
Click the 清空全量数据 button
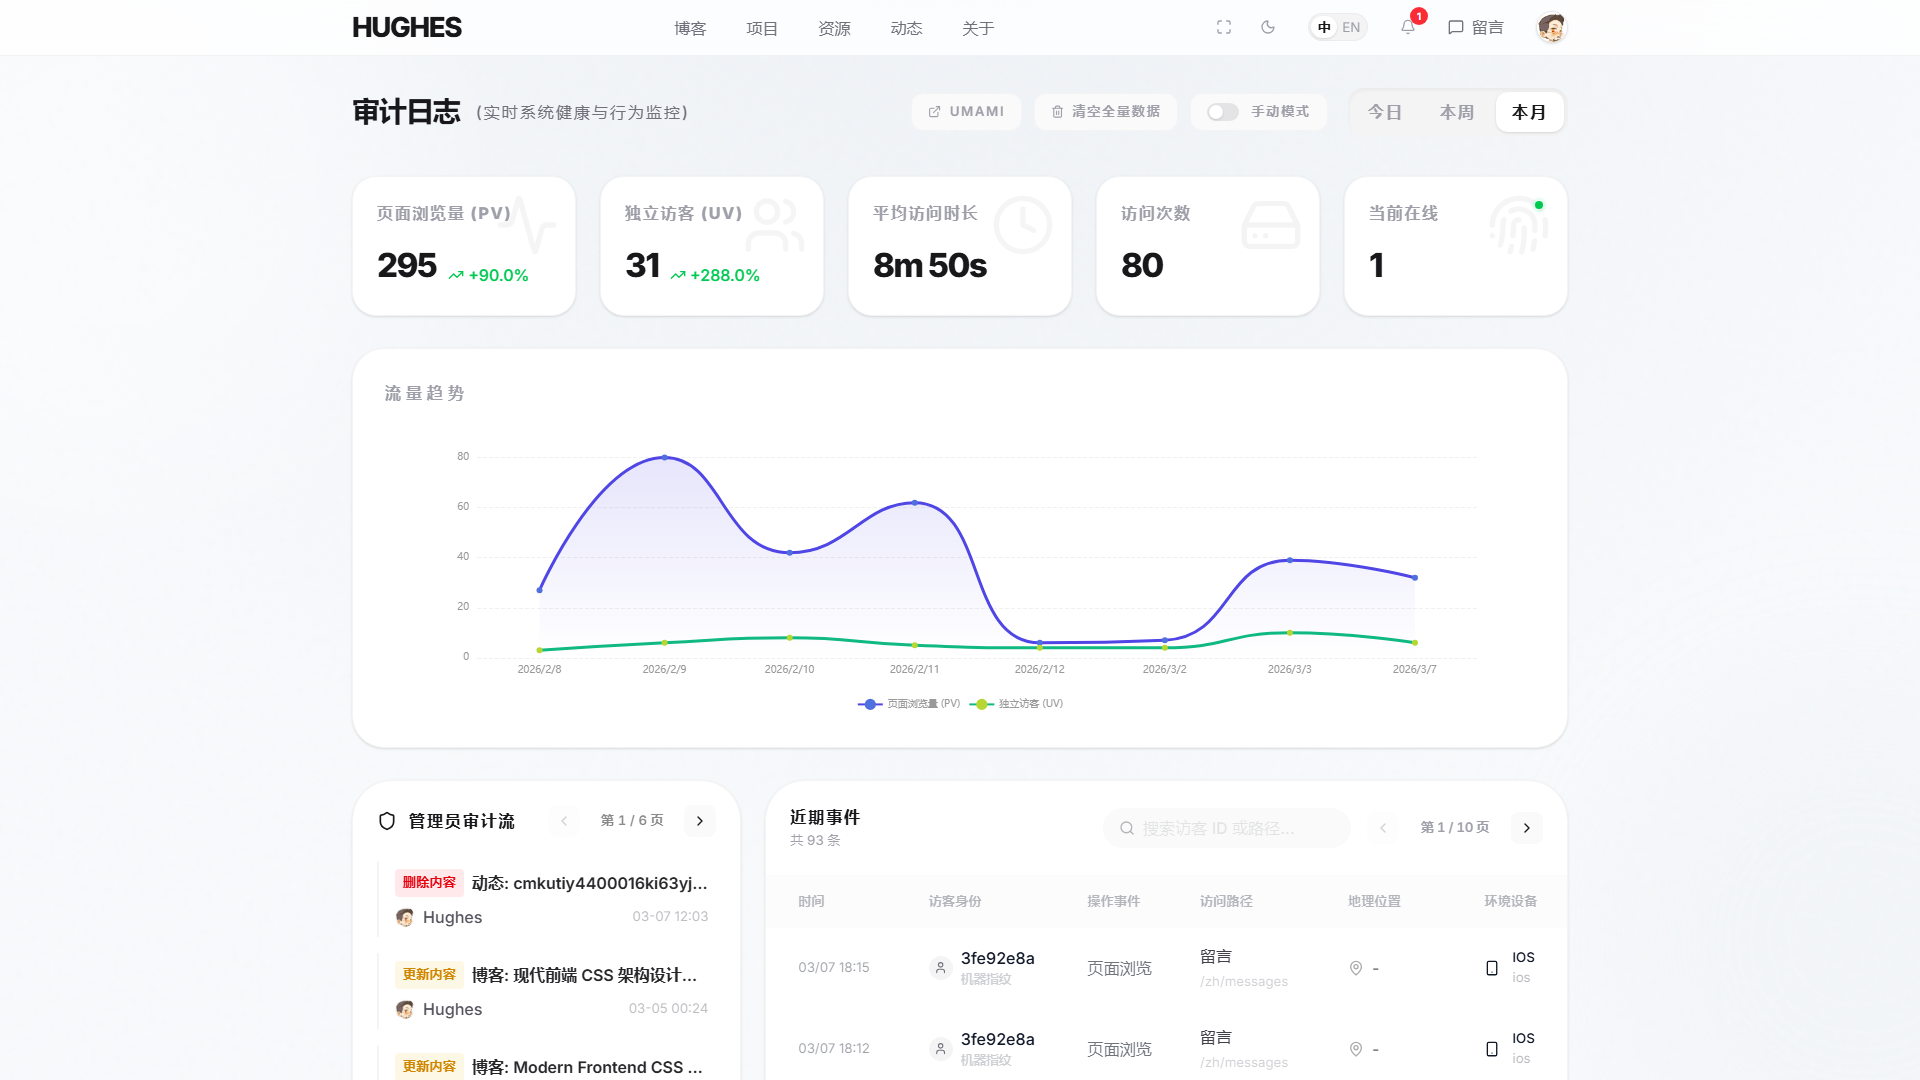(1106, 112)
